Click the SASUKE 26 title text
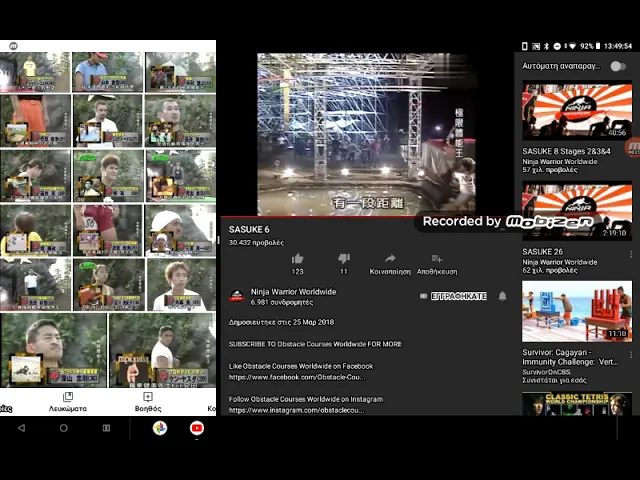The height and width of the screenshot is (480, 640). pos(542,251)
